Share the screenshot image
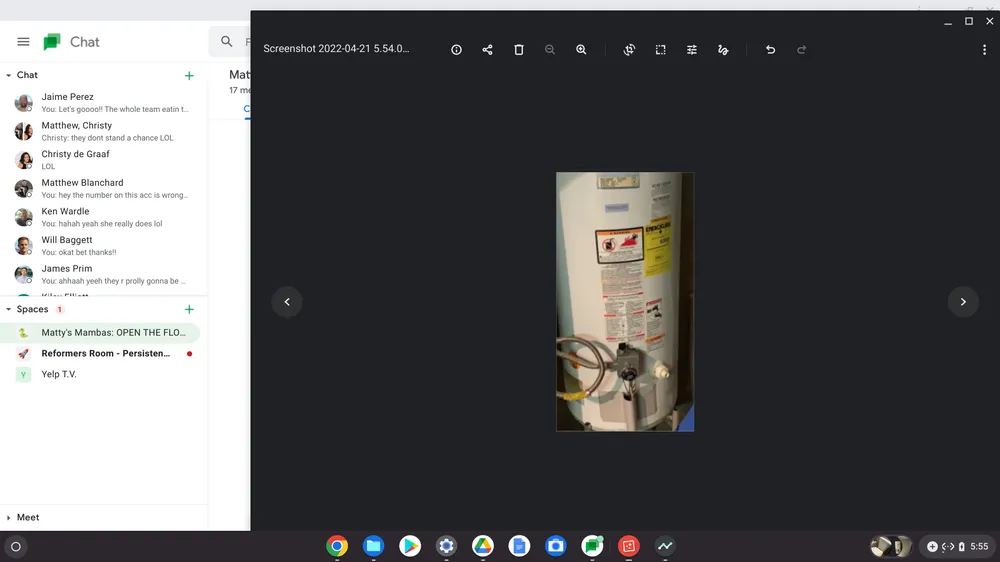Viewport: 1000px width, 562px height. [x=487, y=50]
